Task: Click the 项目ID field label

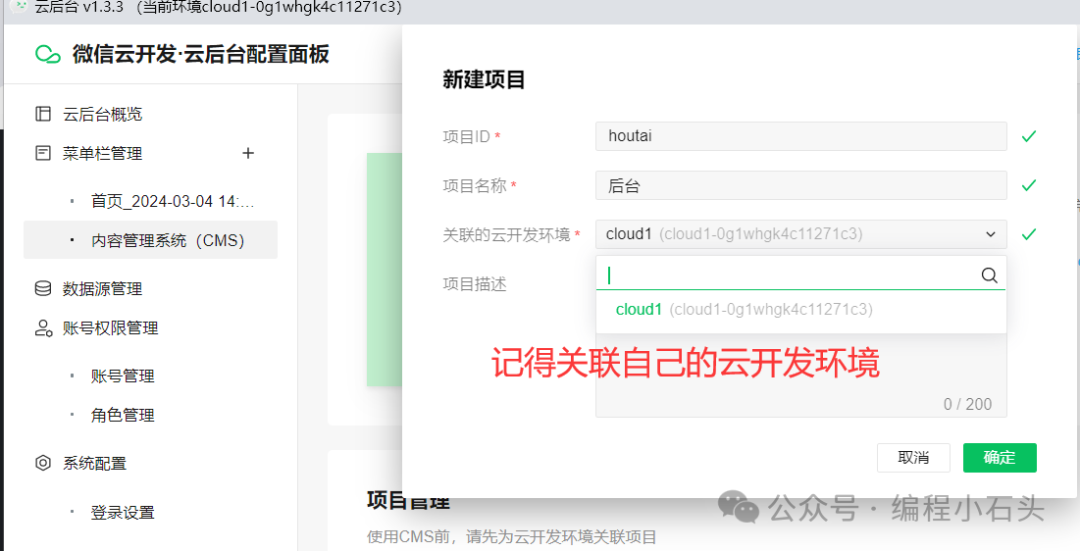Action: 466,136
